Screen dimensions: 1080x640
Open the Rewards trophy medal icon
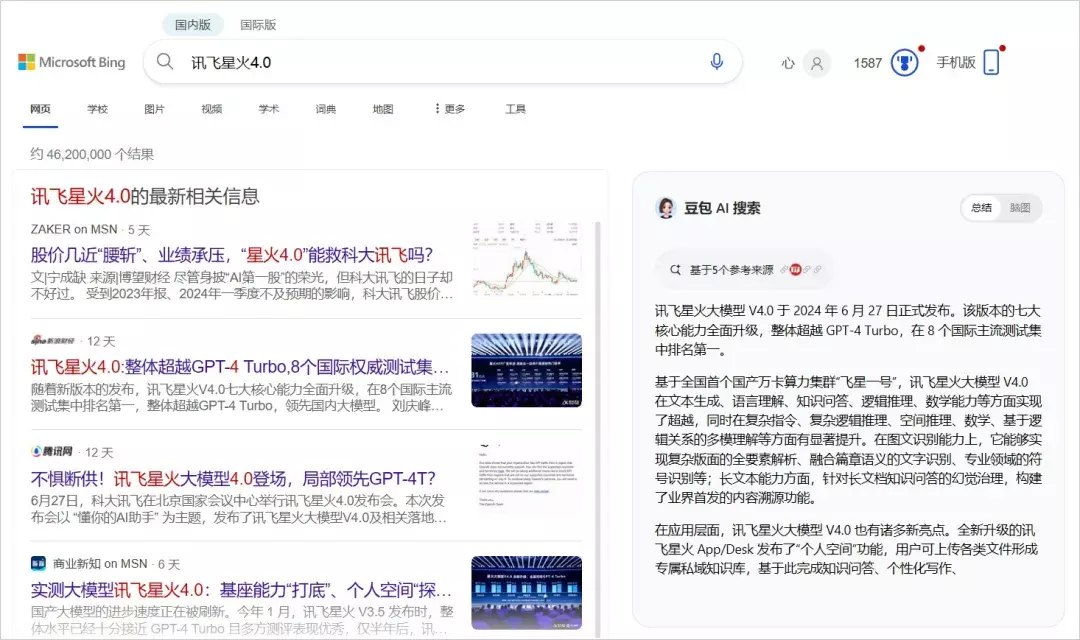pyautogui.click(x=904, y=63)
